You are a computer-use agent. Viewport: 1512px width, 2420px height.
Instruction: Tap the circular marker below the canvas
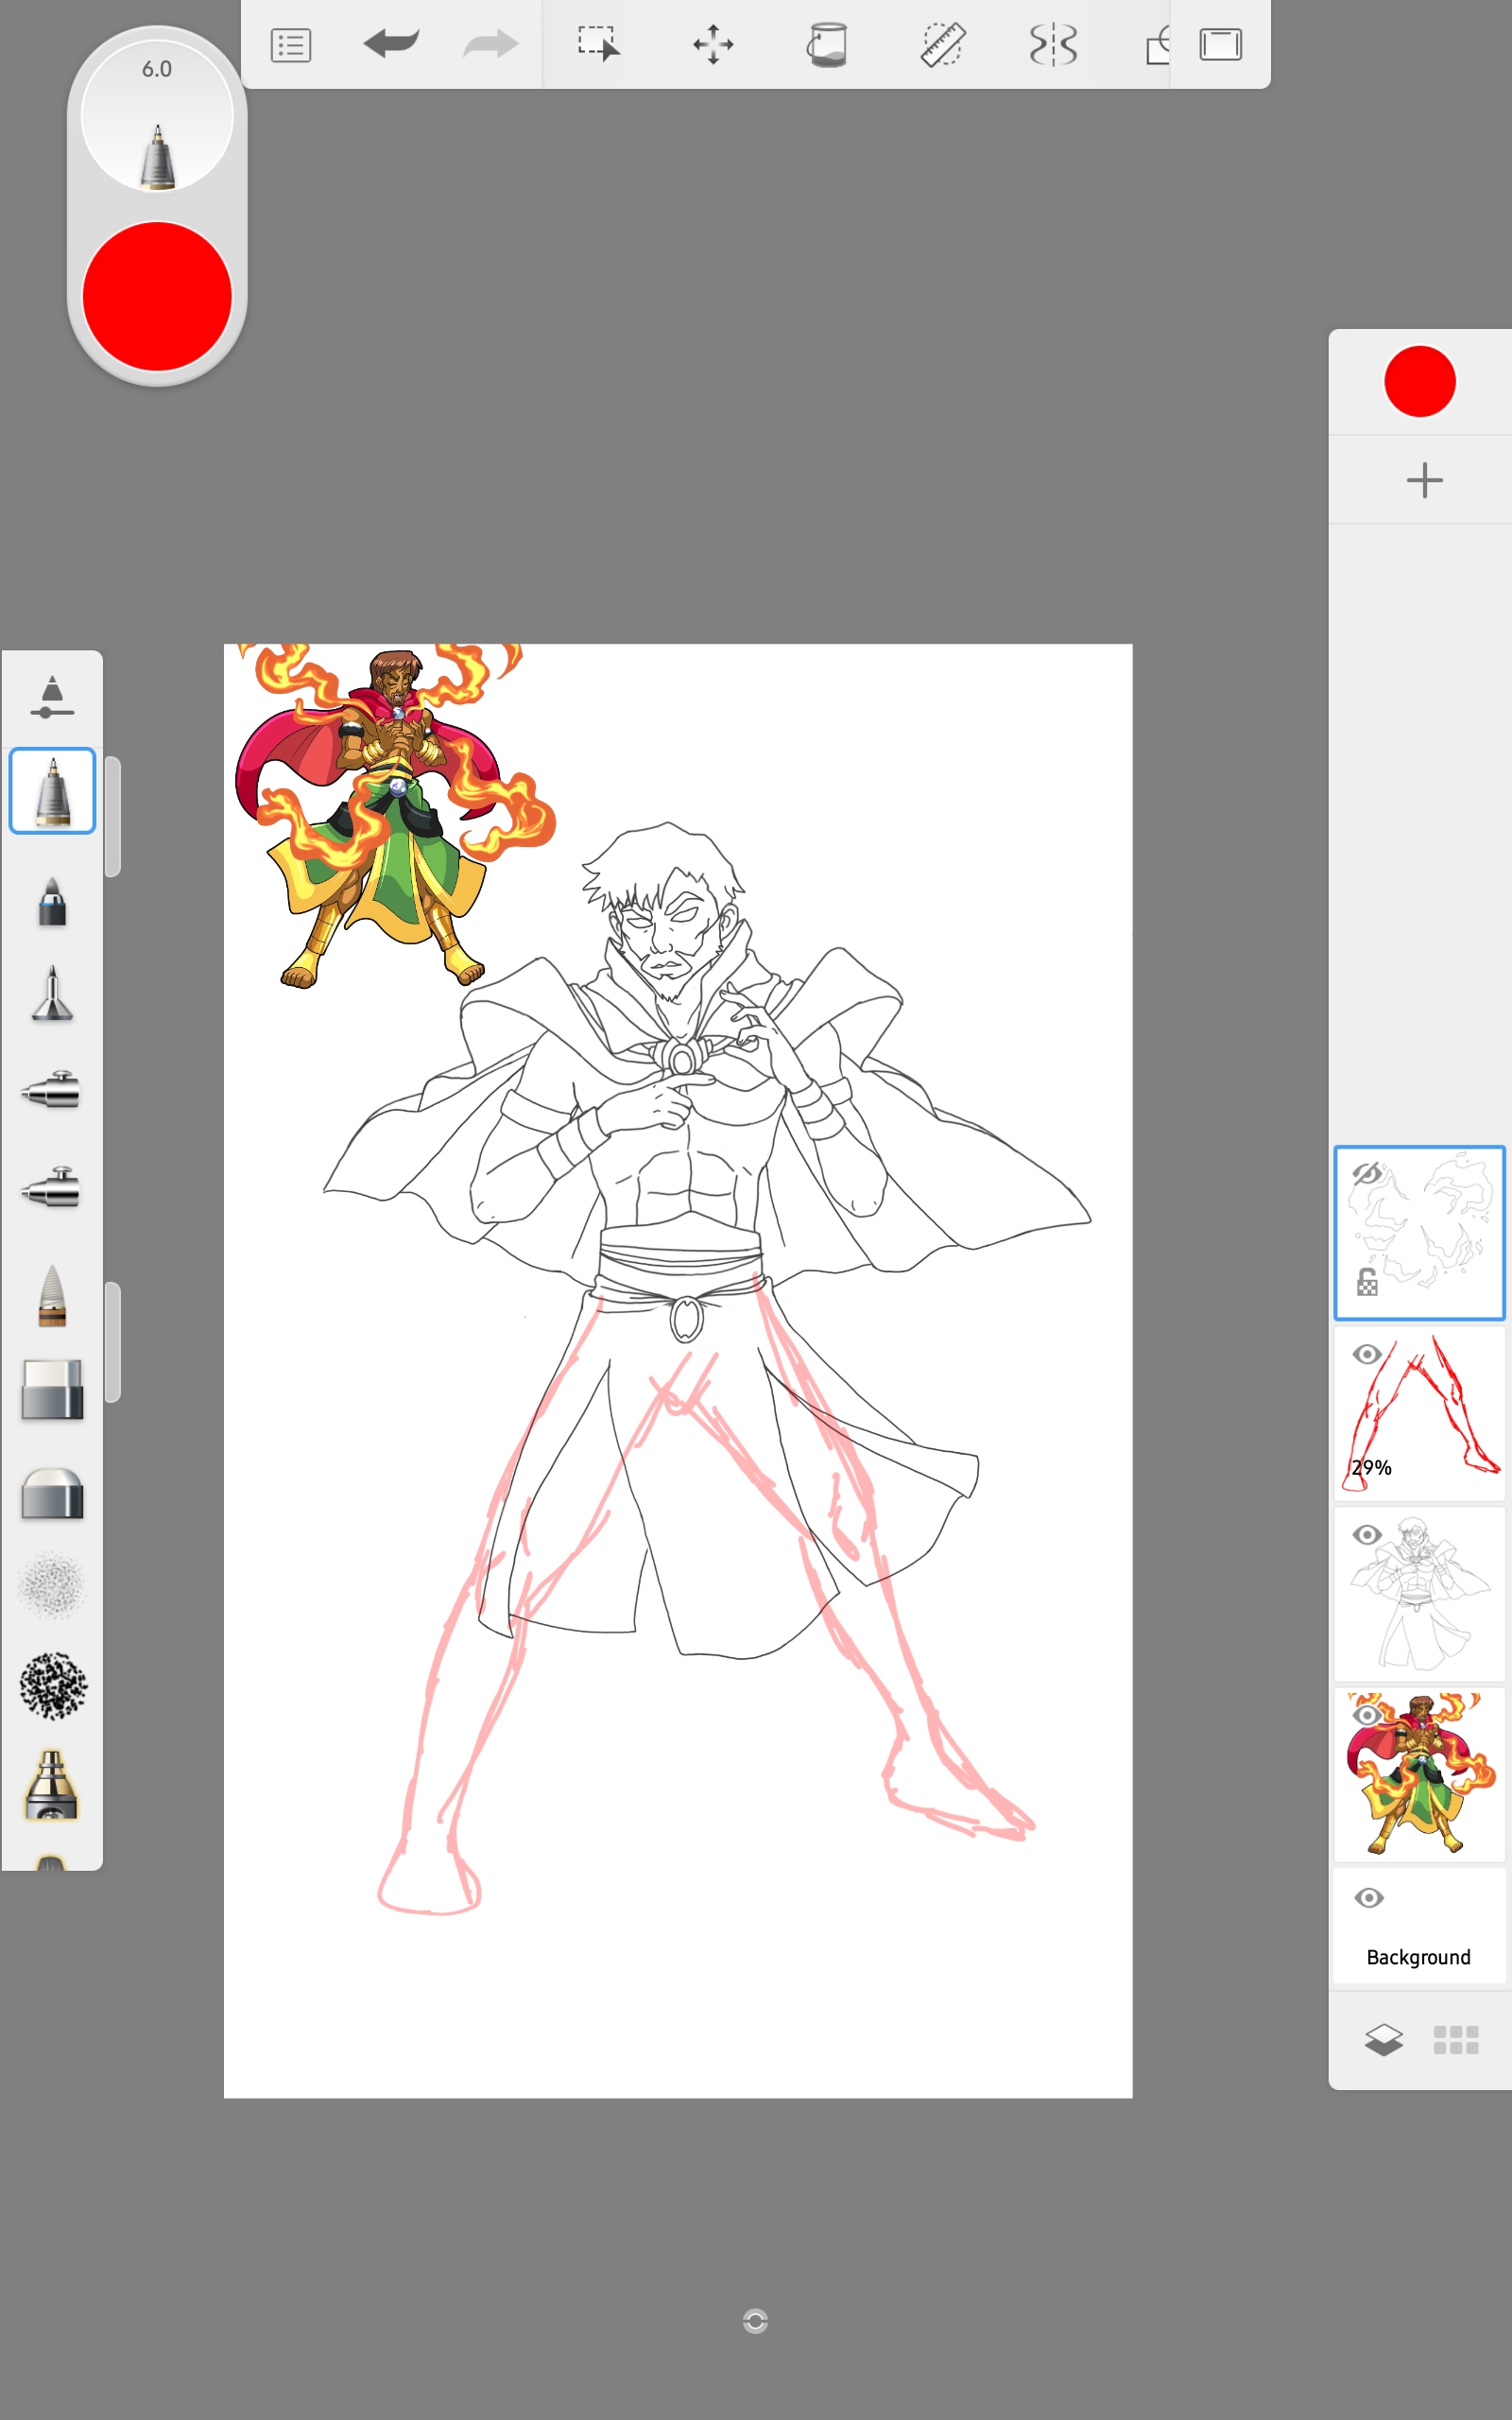click(755, 2321)
